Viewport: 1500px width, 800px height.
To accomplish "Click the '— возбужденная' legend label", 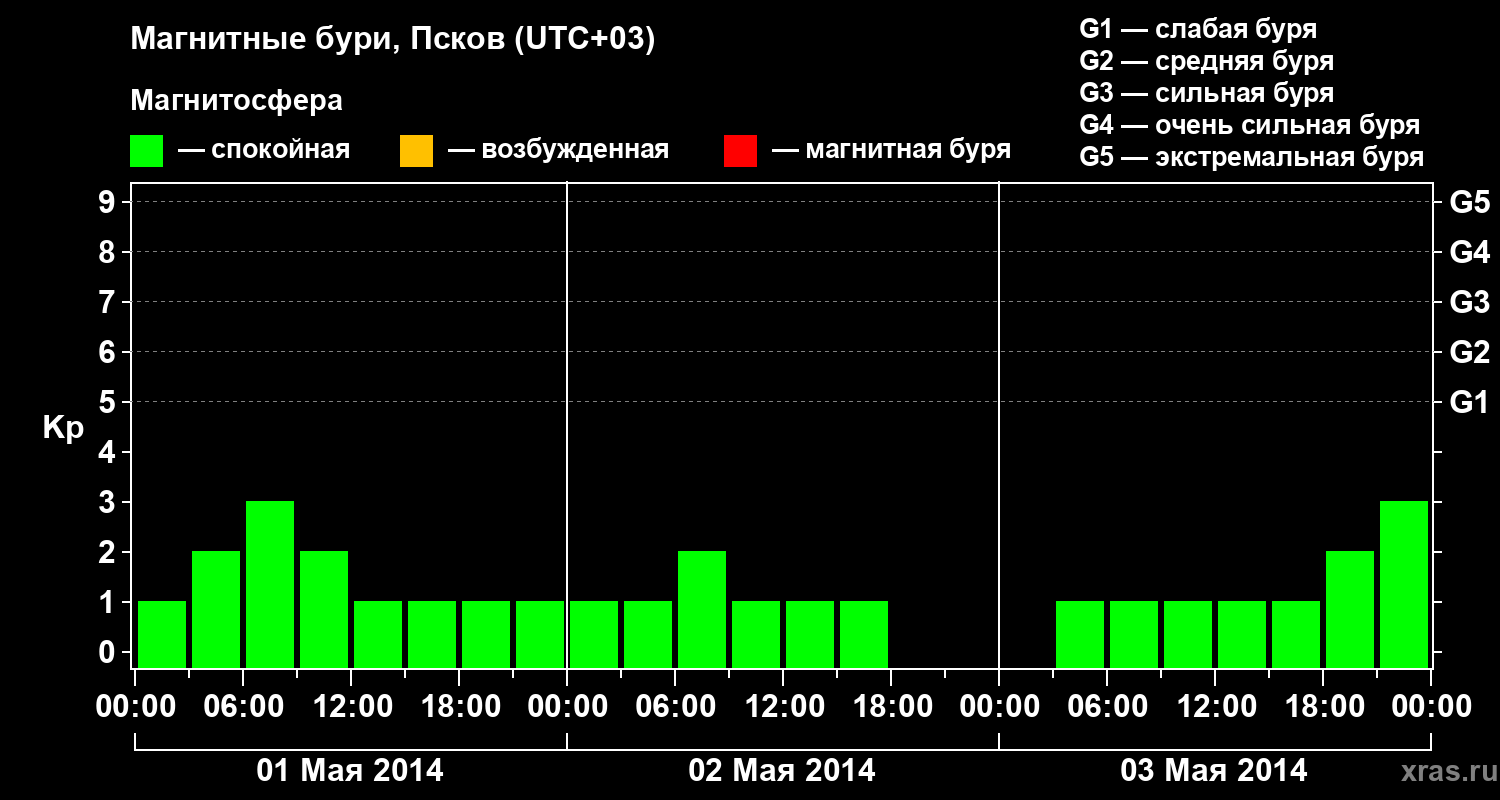I will (559, 150).
